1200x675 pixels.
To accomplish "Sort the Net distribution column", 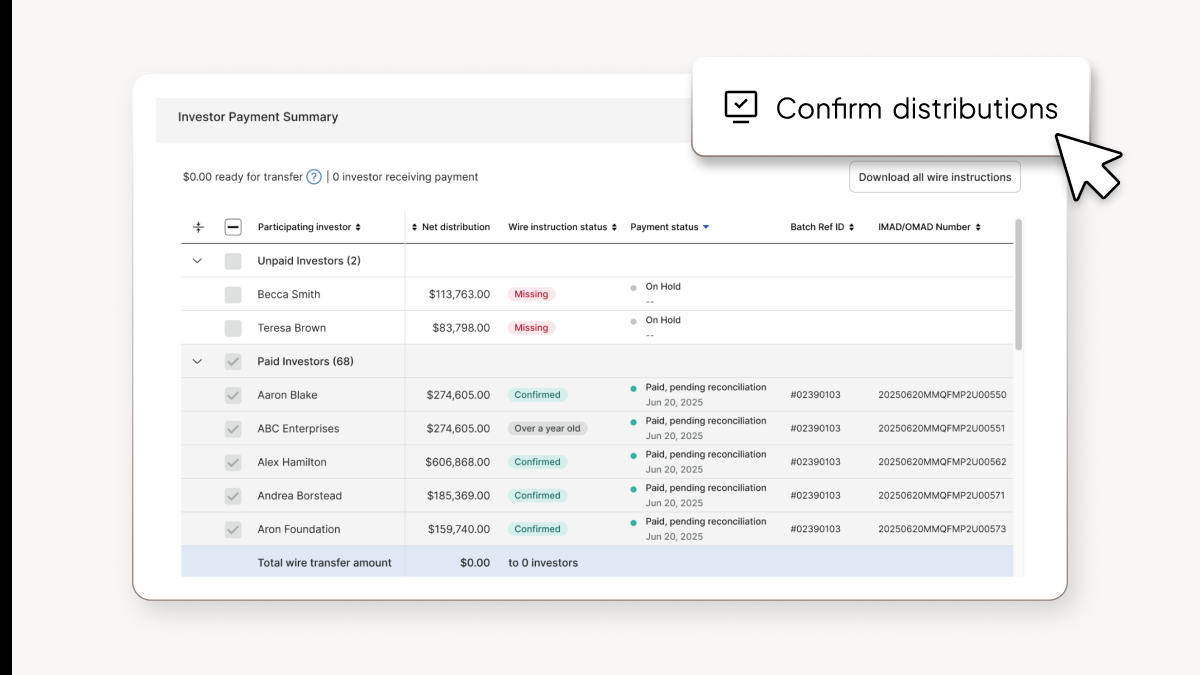I will [412, 227].
